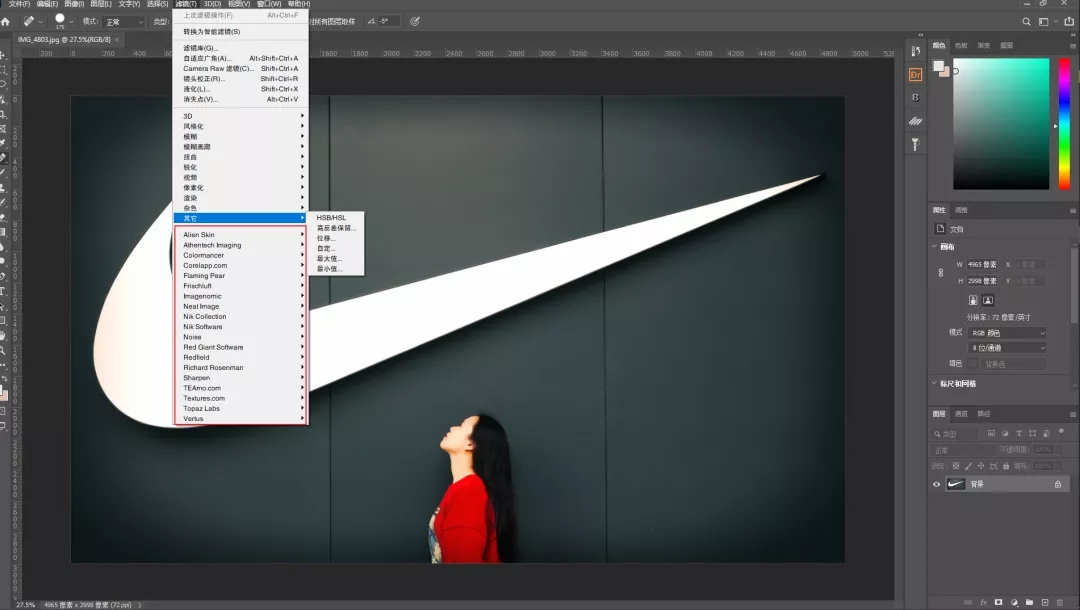Filter layers by adjustment layer icon

tap(1005, 434)
